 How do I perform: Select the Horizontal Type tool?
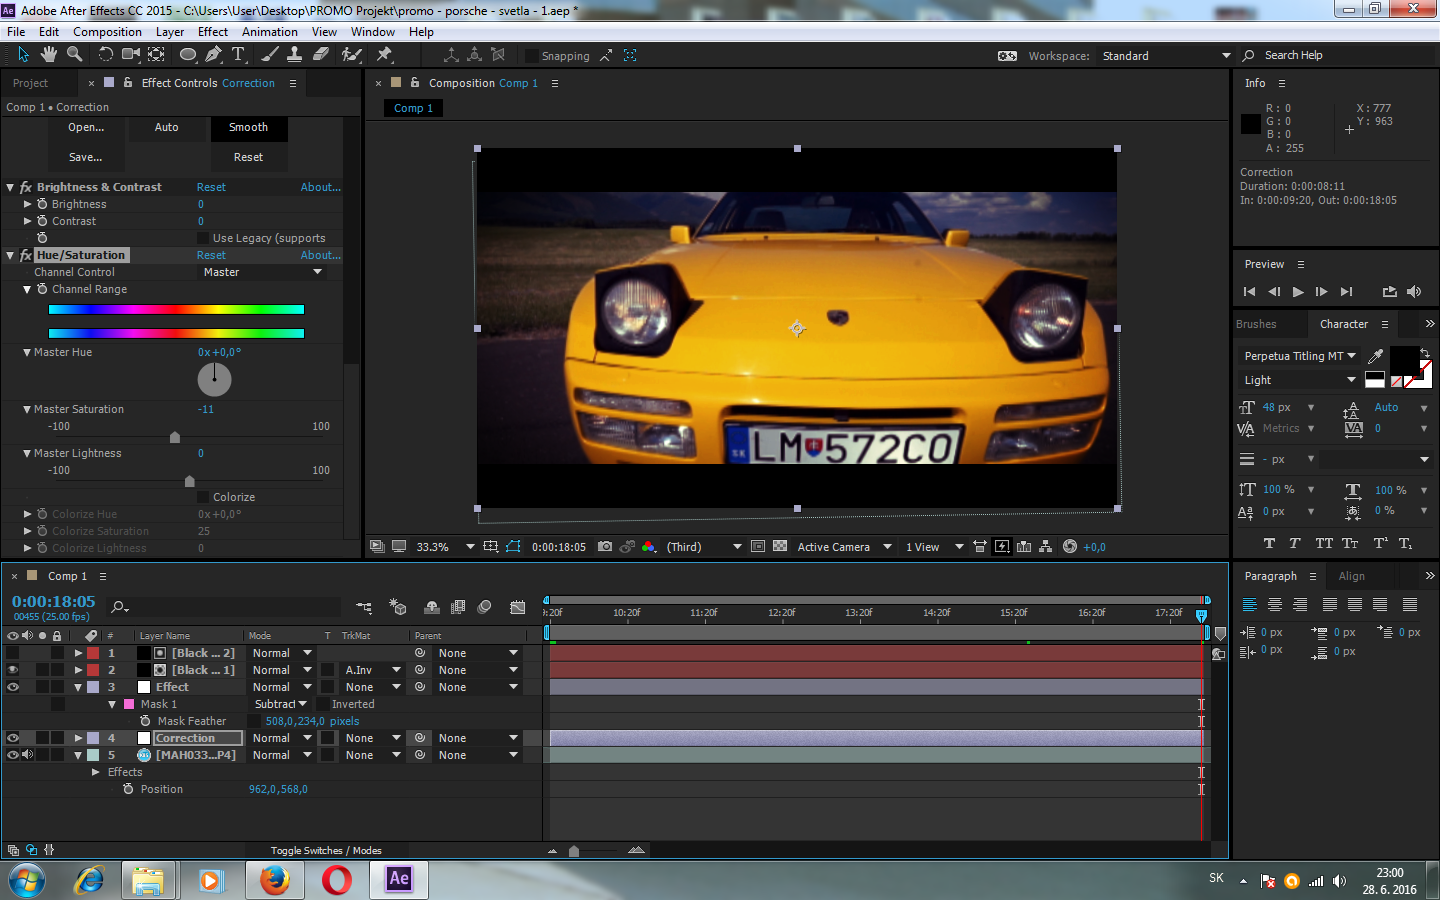coord(239,55)
